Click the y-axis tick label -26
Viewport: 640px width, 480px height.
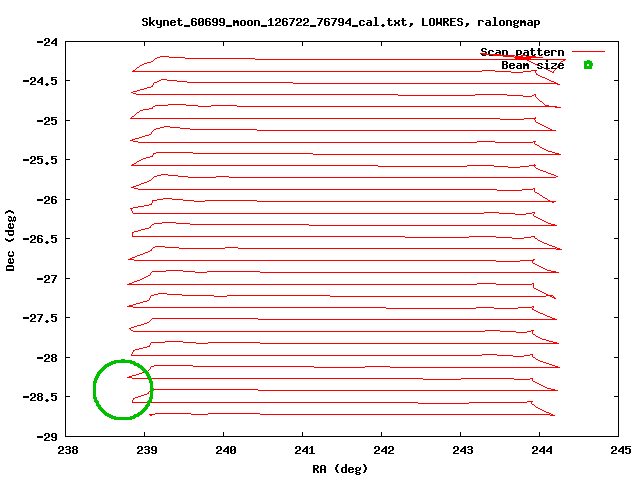coord(47,200)
